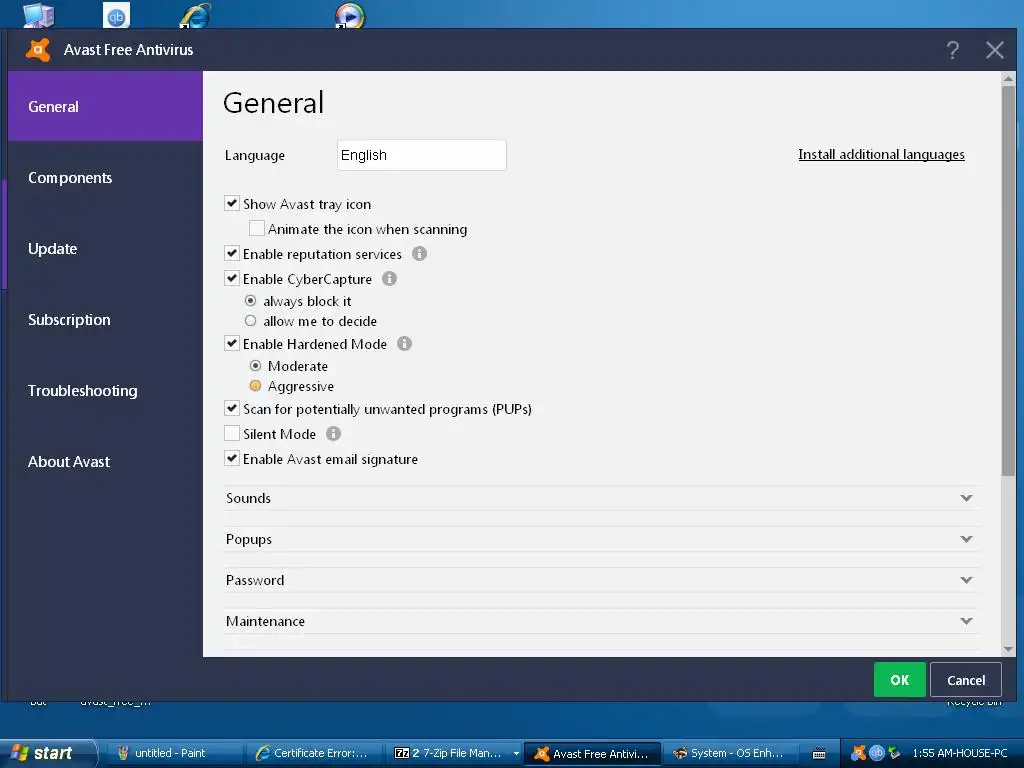Click Safely Remove Hardware tray icon
1024x768 pixels.
(894, 753)
